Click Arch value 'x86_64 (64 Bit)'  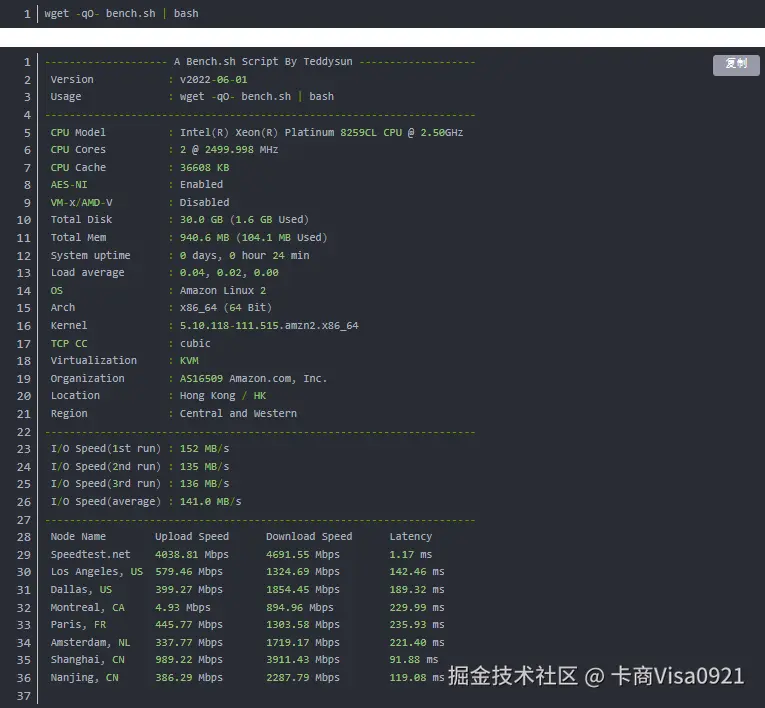[x=226, y=308]
